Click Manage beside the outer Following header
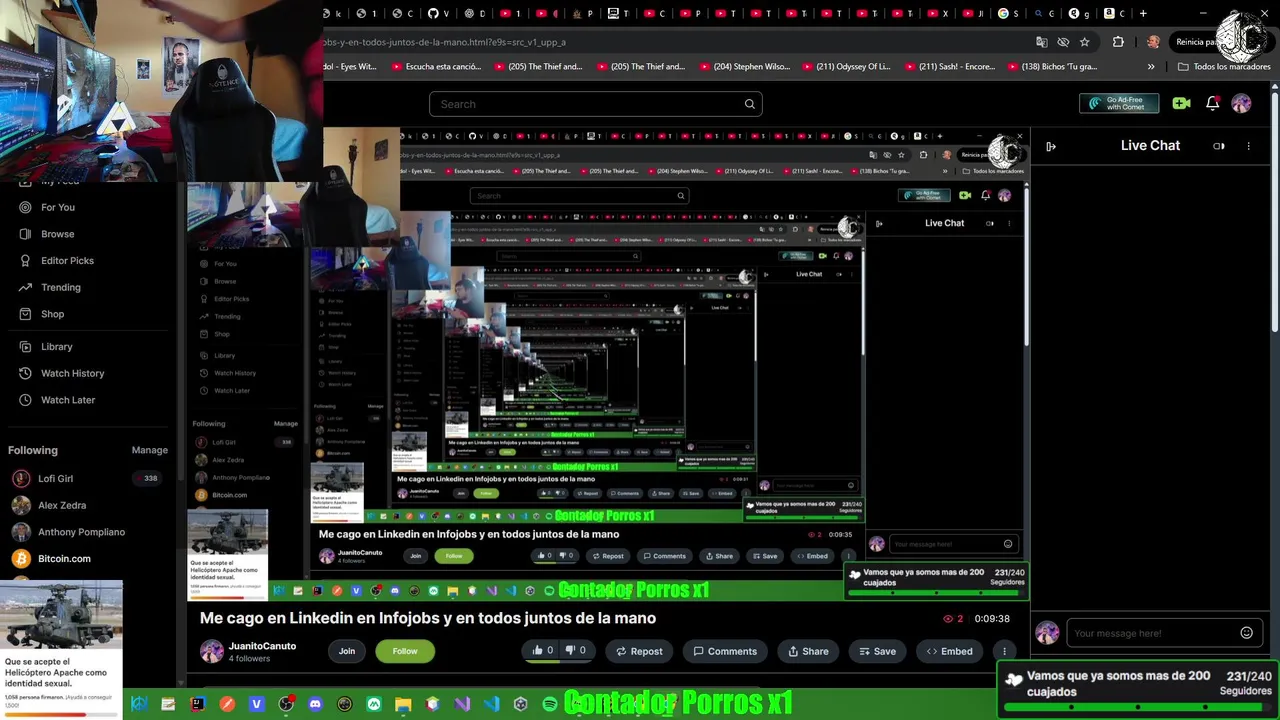 pyautogui.click(x=150, y=451)
